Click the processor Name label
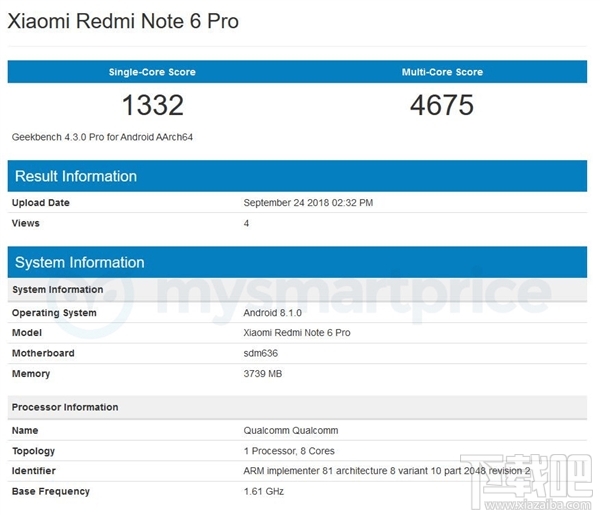Viewport: 600px width, 515px height. [25, 430]
